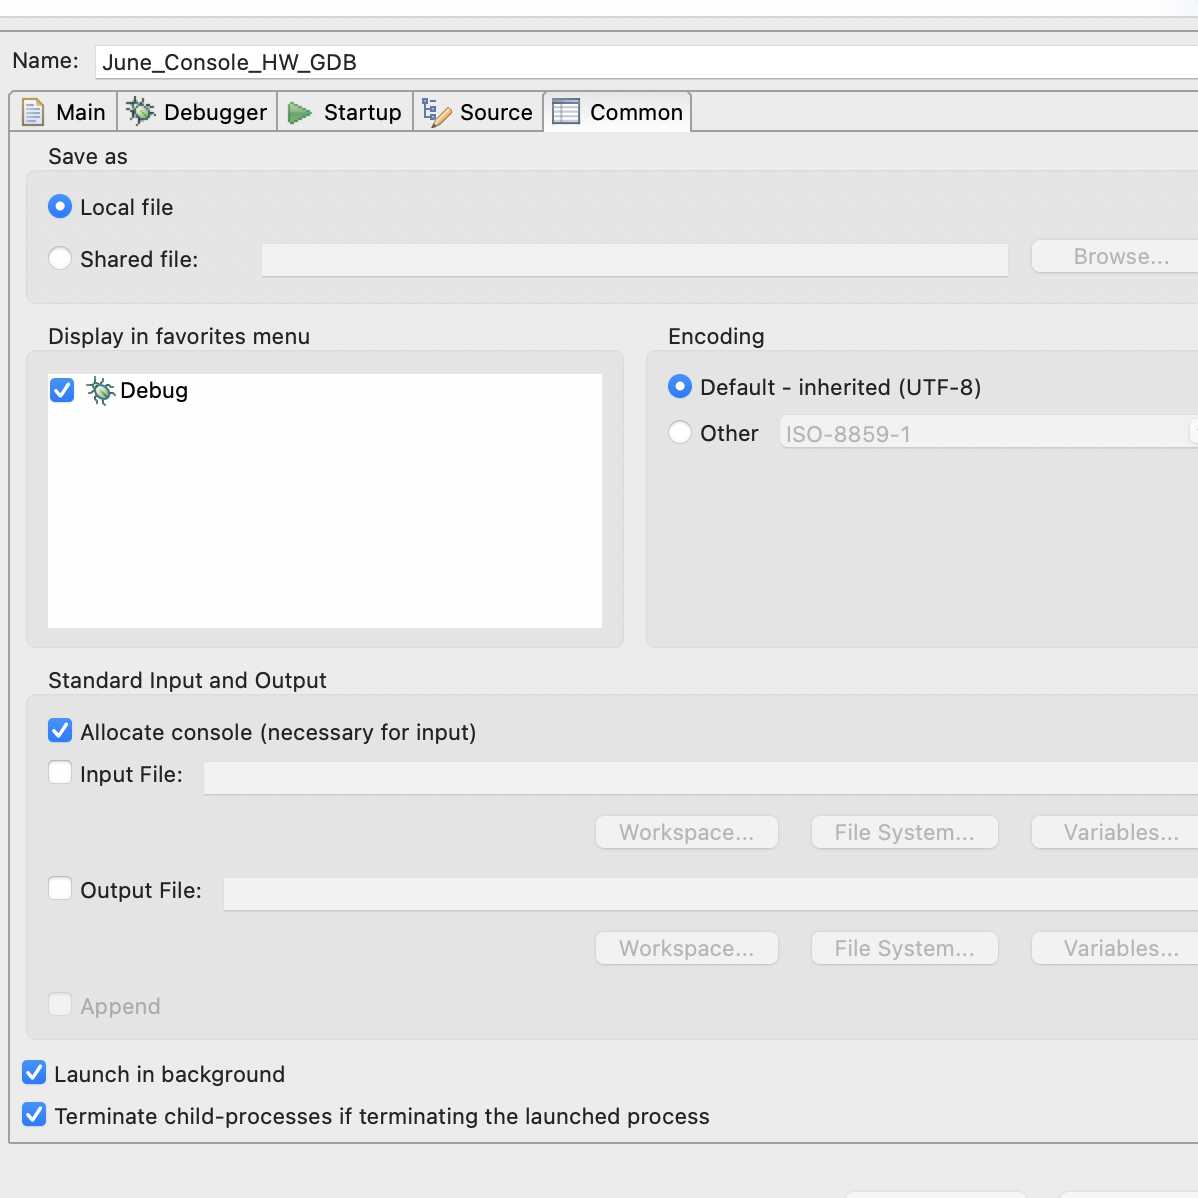This screenshot has width=1198, height=1198.
Task: Click Workspace button under Input File
Action: [x=687, y=832]
